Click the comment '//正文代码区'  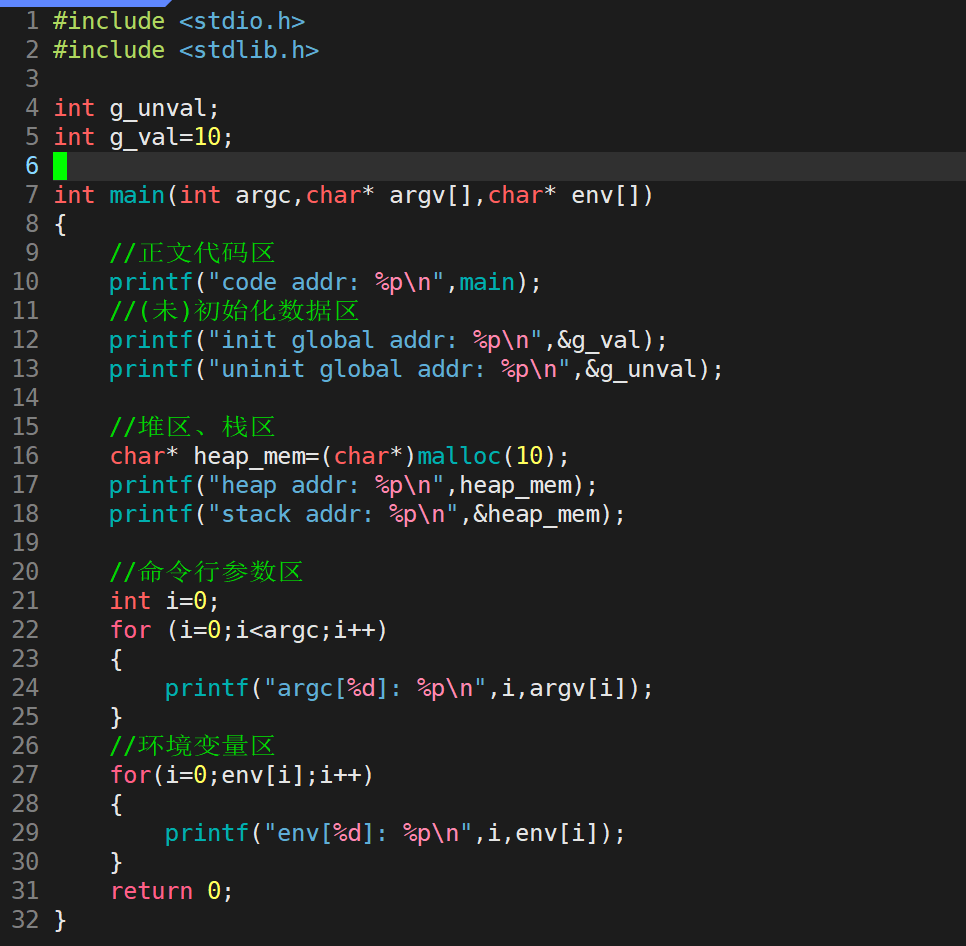(192, 253)
